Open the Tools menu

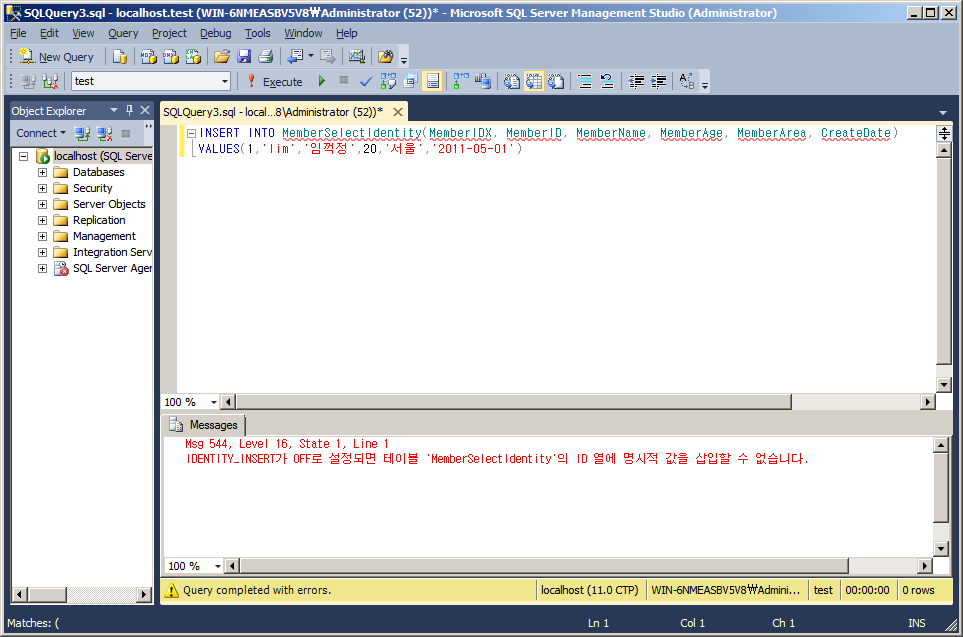(x=258, y=33)
